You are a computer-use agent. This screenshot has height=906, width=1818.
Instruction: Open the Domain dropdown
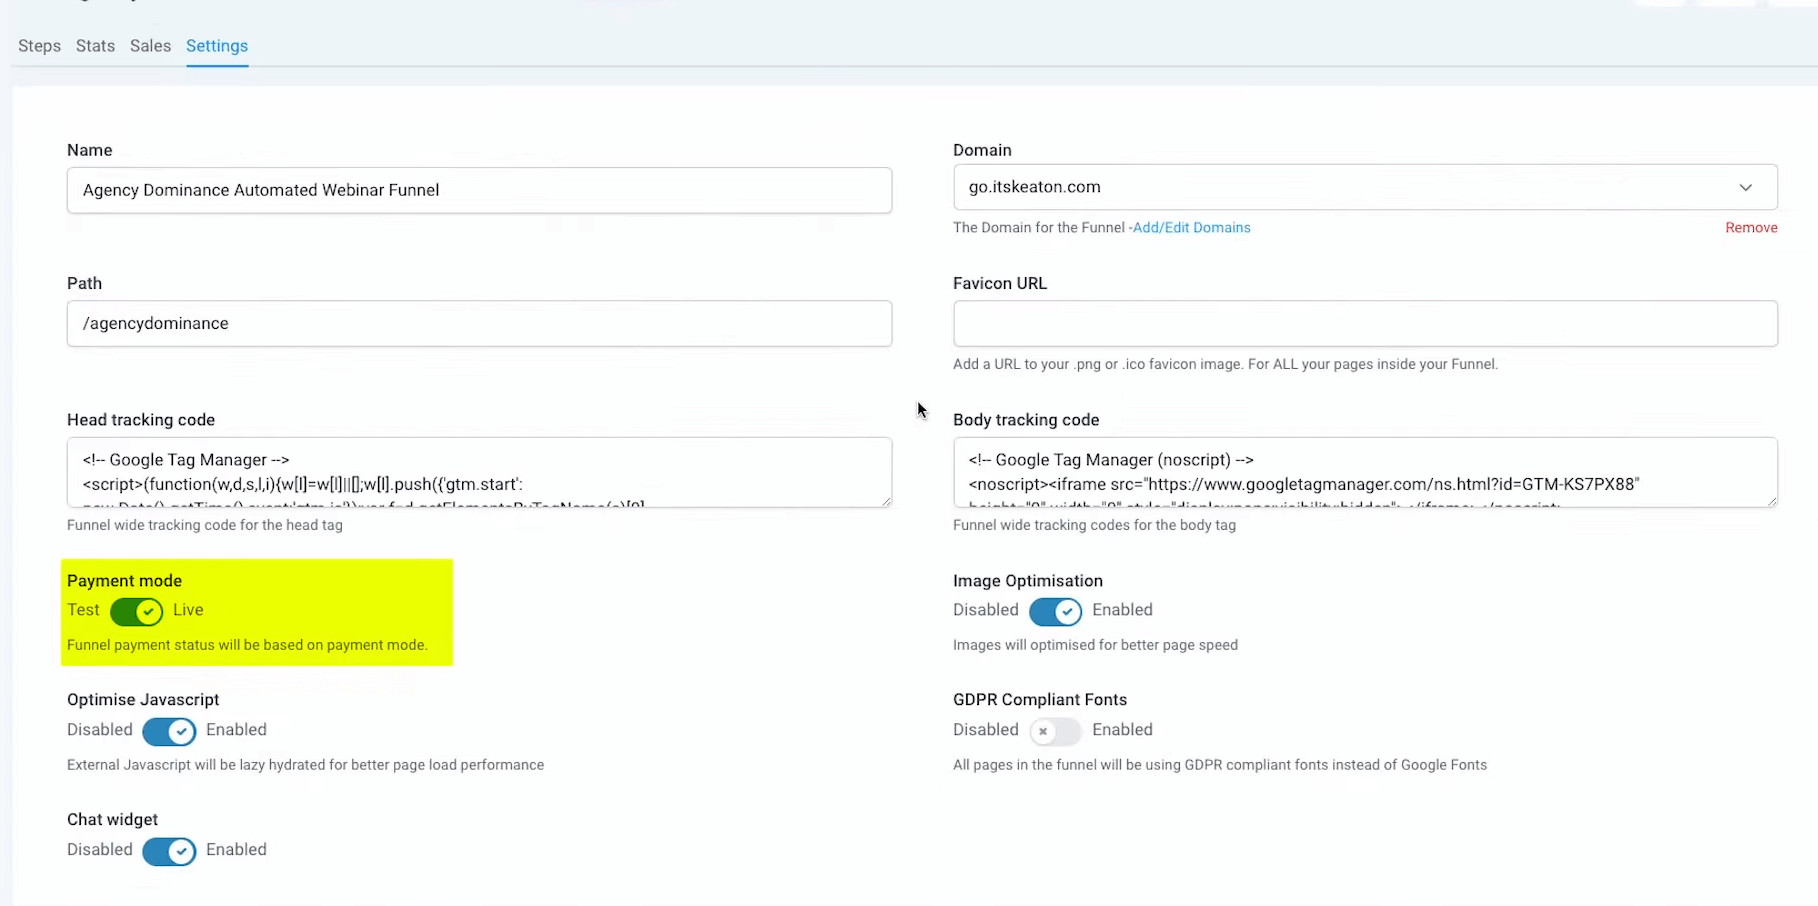(x=1365, y=187)
